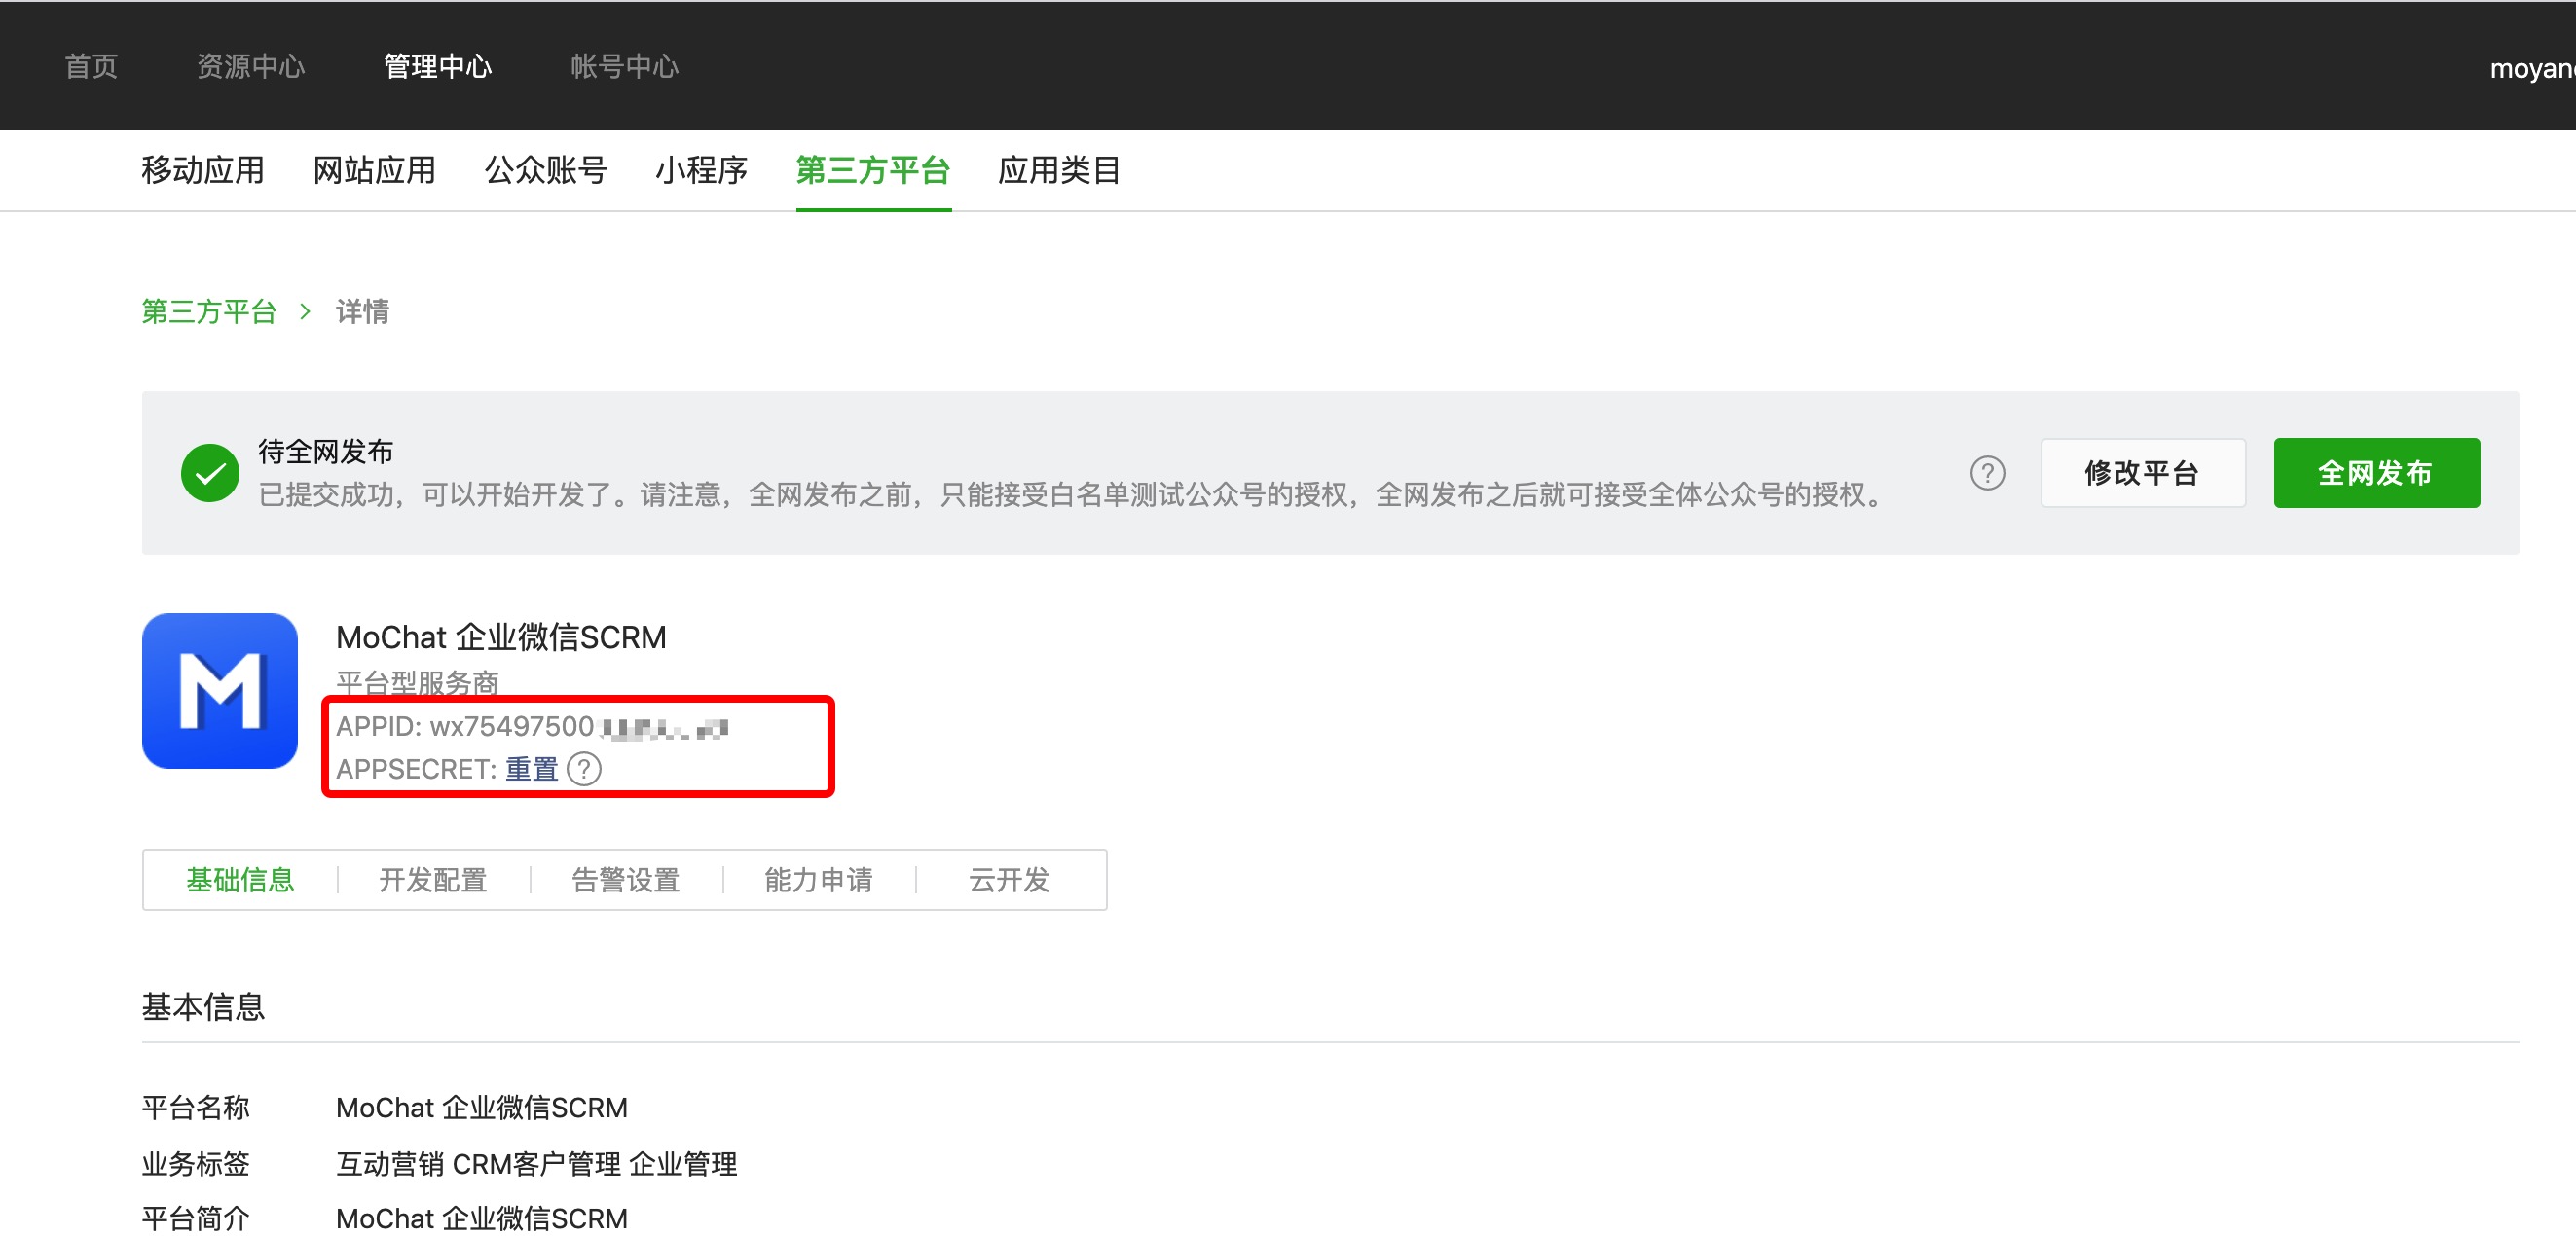This screenshot has width=2576, height=1236.
Task: Go back via 第三方平台 breadcrumb link
Action: pos(208,312)
